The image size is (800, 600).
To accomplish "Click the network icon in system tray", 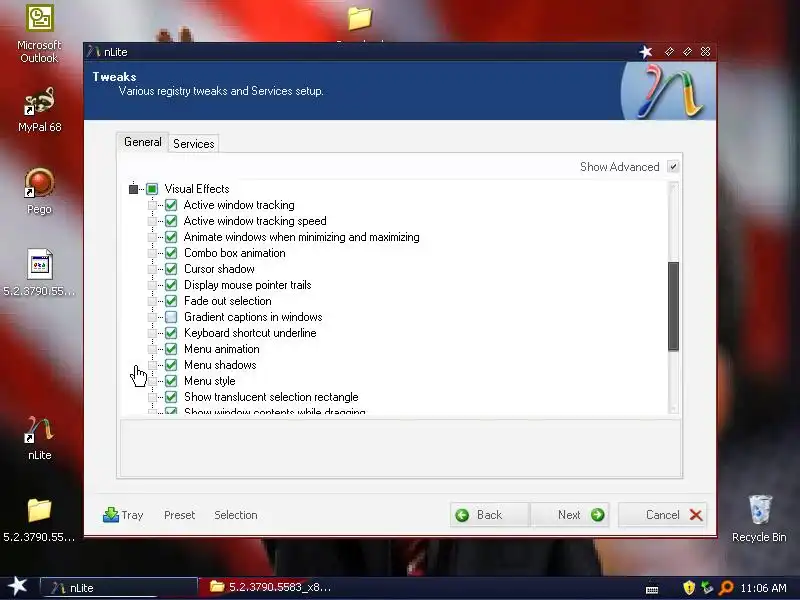I will (x=707, y=588).
